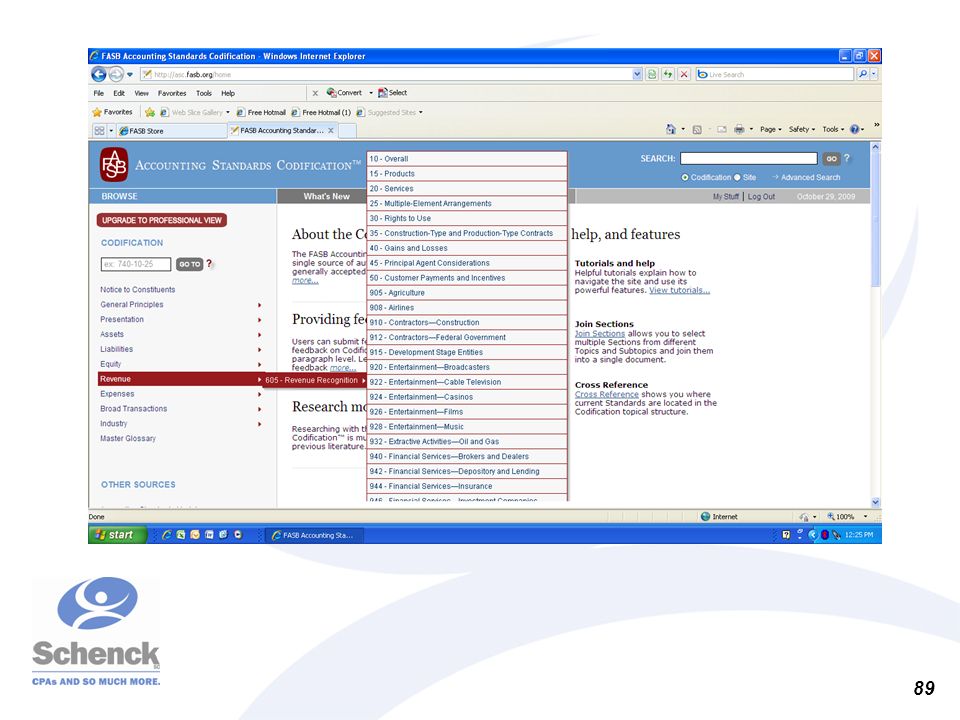
Task: Open the IE Help question icon
Action: pos(854,129)
